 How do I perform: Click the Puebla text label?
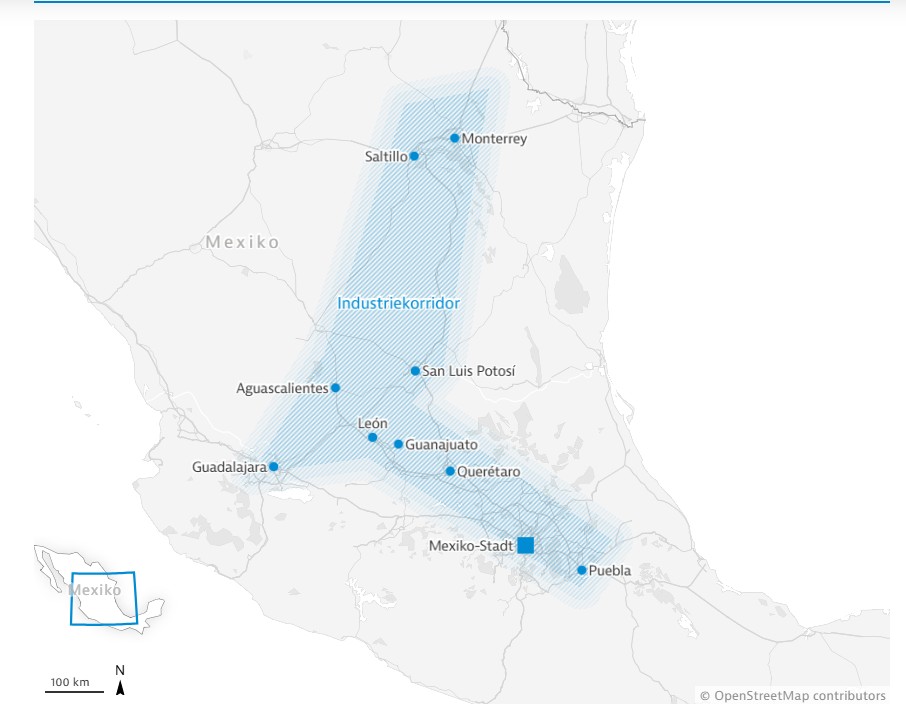click(611, 571)
